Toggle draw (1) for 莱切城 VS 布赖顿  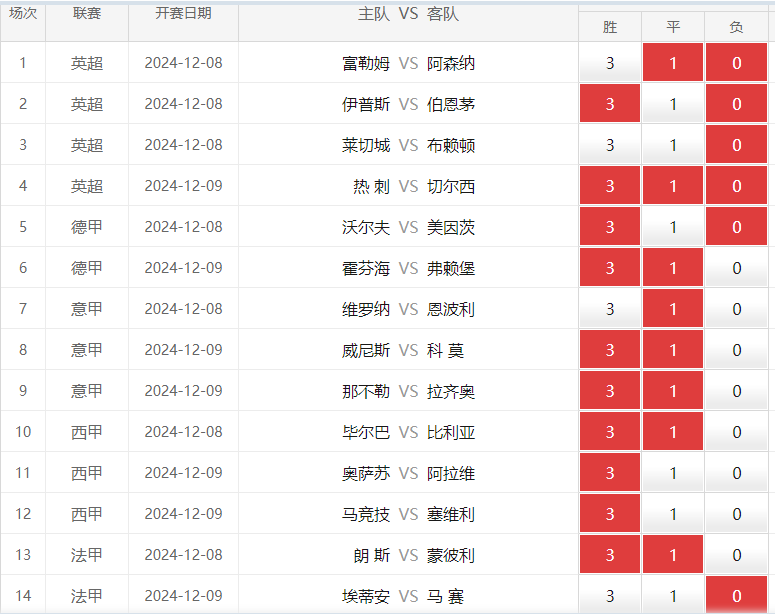[x=673, y=144]
